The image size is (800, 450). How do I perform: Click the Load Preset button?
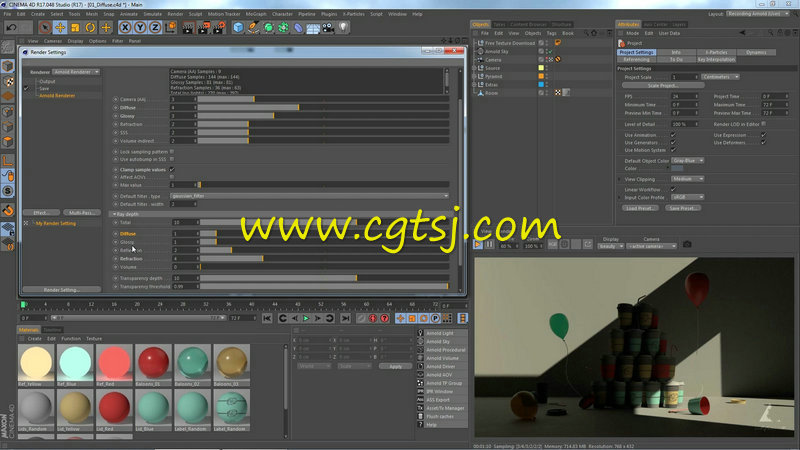click(640, 208)
